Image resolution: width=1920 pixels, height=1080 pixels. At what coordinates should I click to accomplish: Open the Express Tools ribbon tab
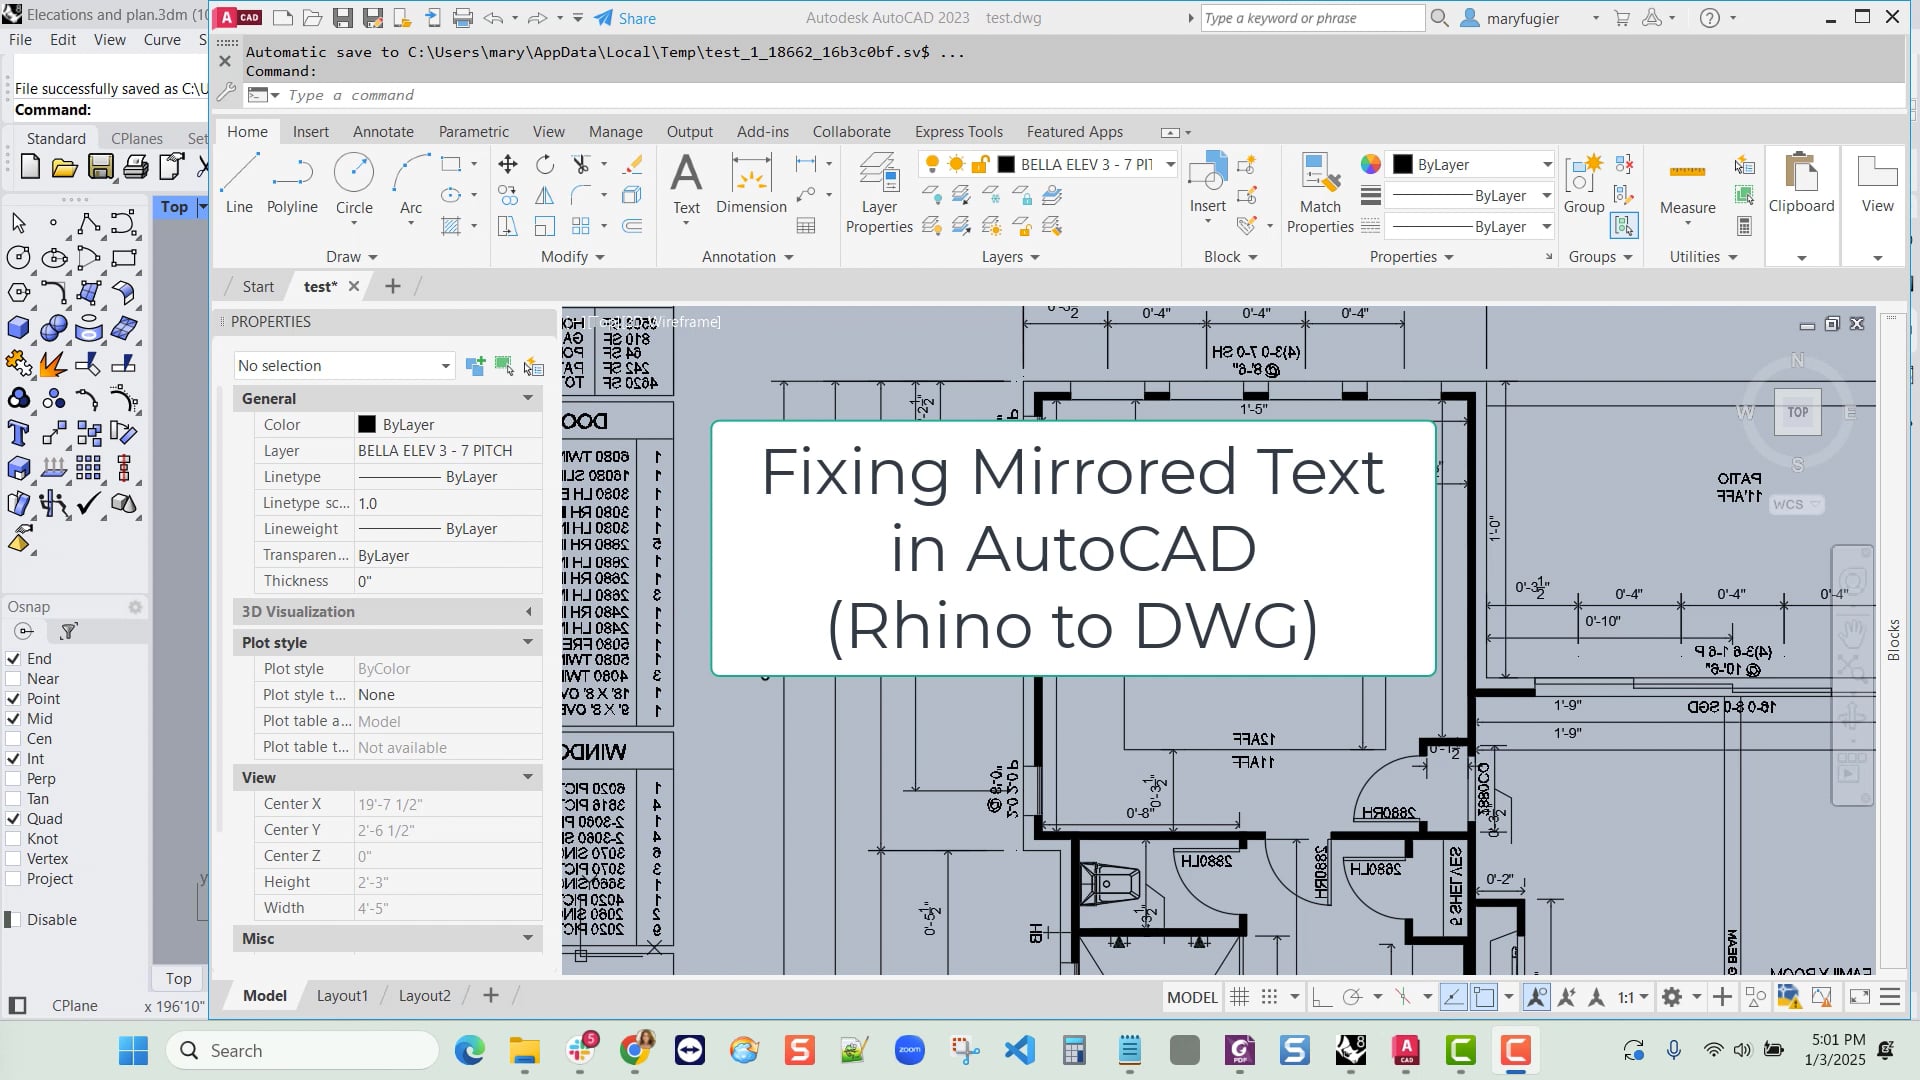(958, 132)
